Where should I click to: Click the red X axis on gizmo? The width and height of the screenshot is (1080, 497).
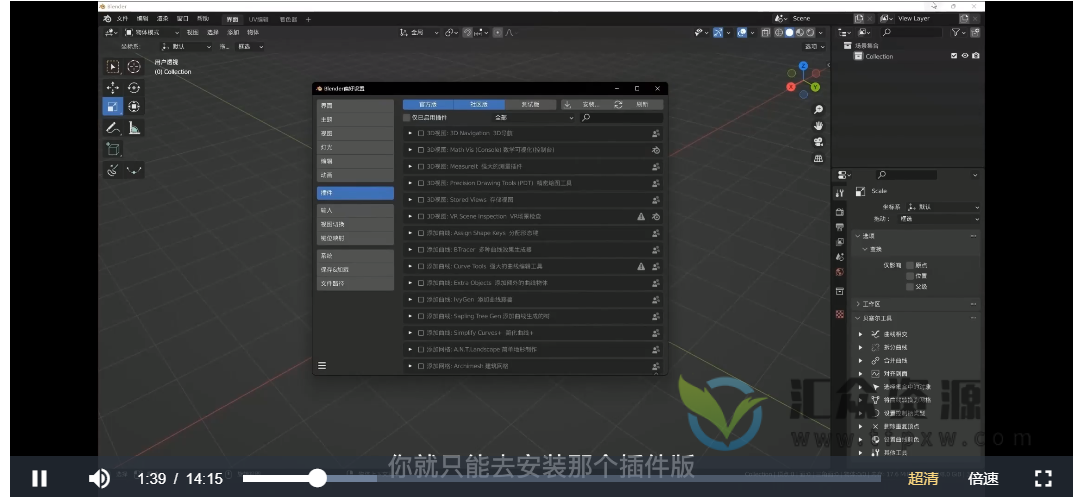791,87
